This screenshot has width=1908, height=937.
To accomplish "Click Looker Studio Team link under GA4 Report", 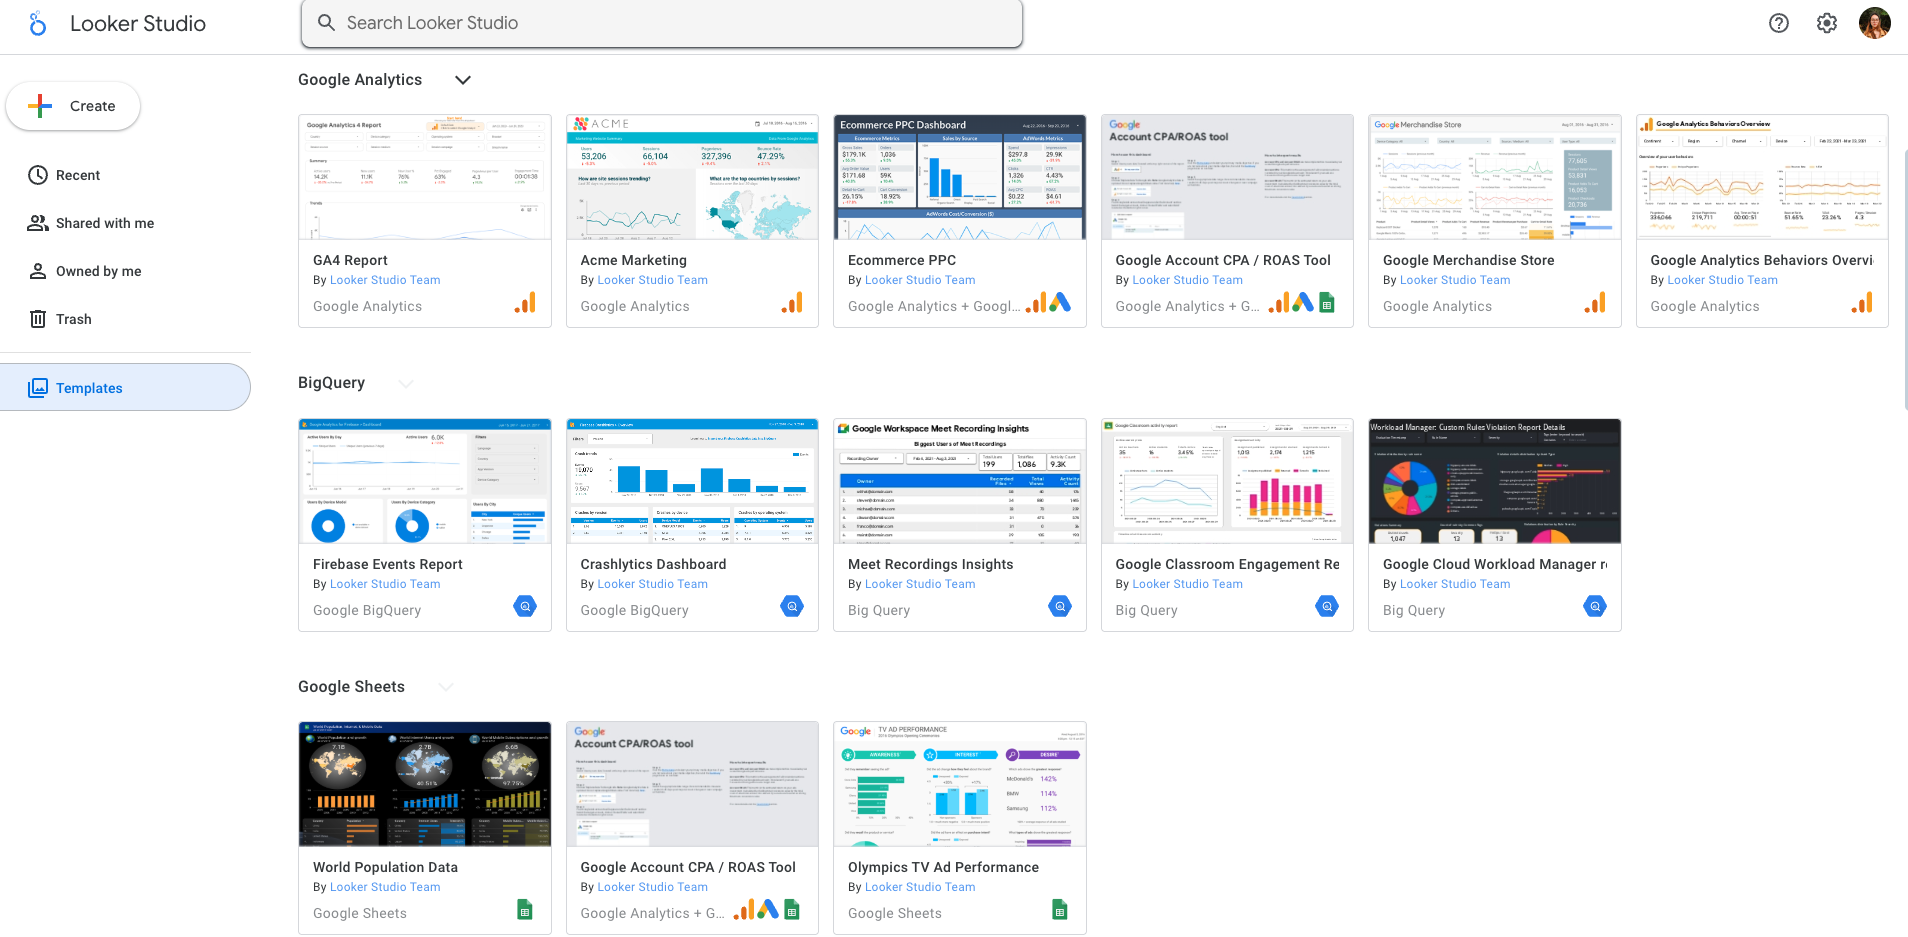I will (385, 280).
